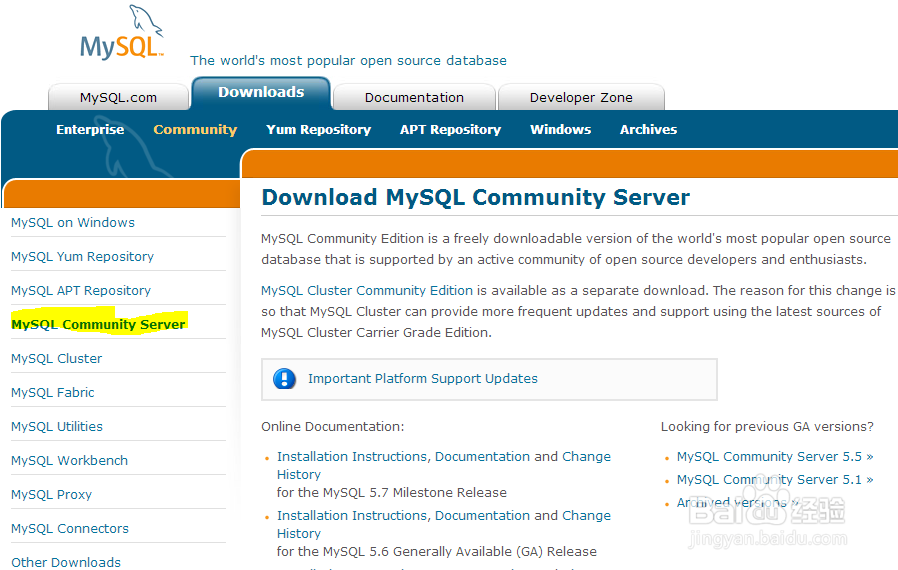Go to MySQL Community Server 5.5 link
Screen dimensions: 898x570
775,457
